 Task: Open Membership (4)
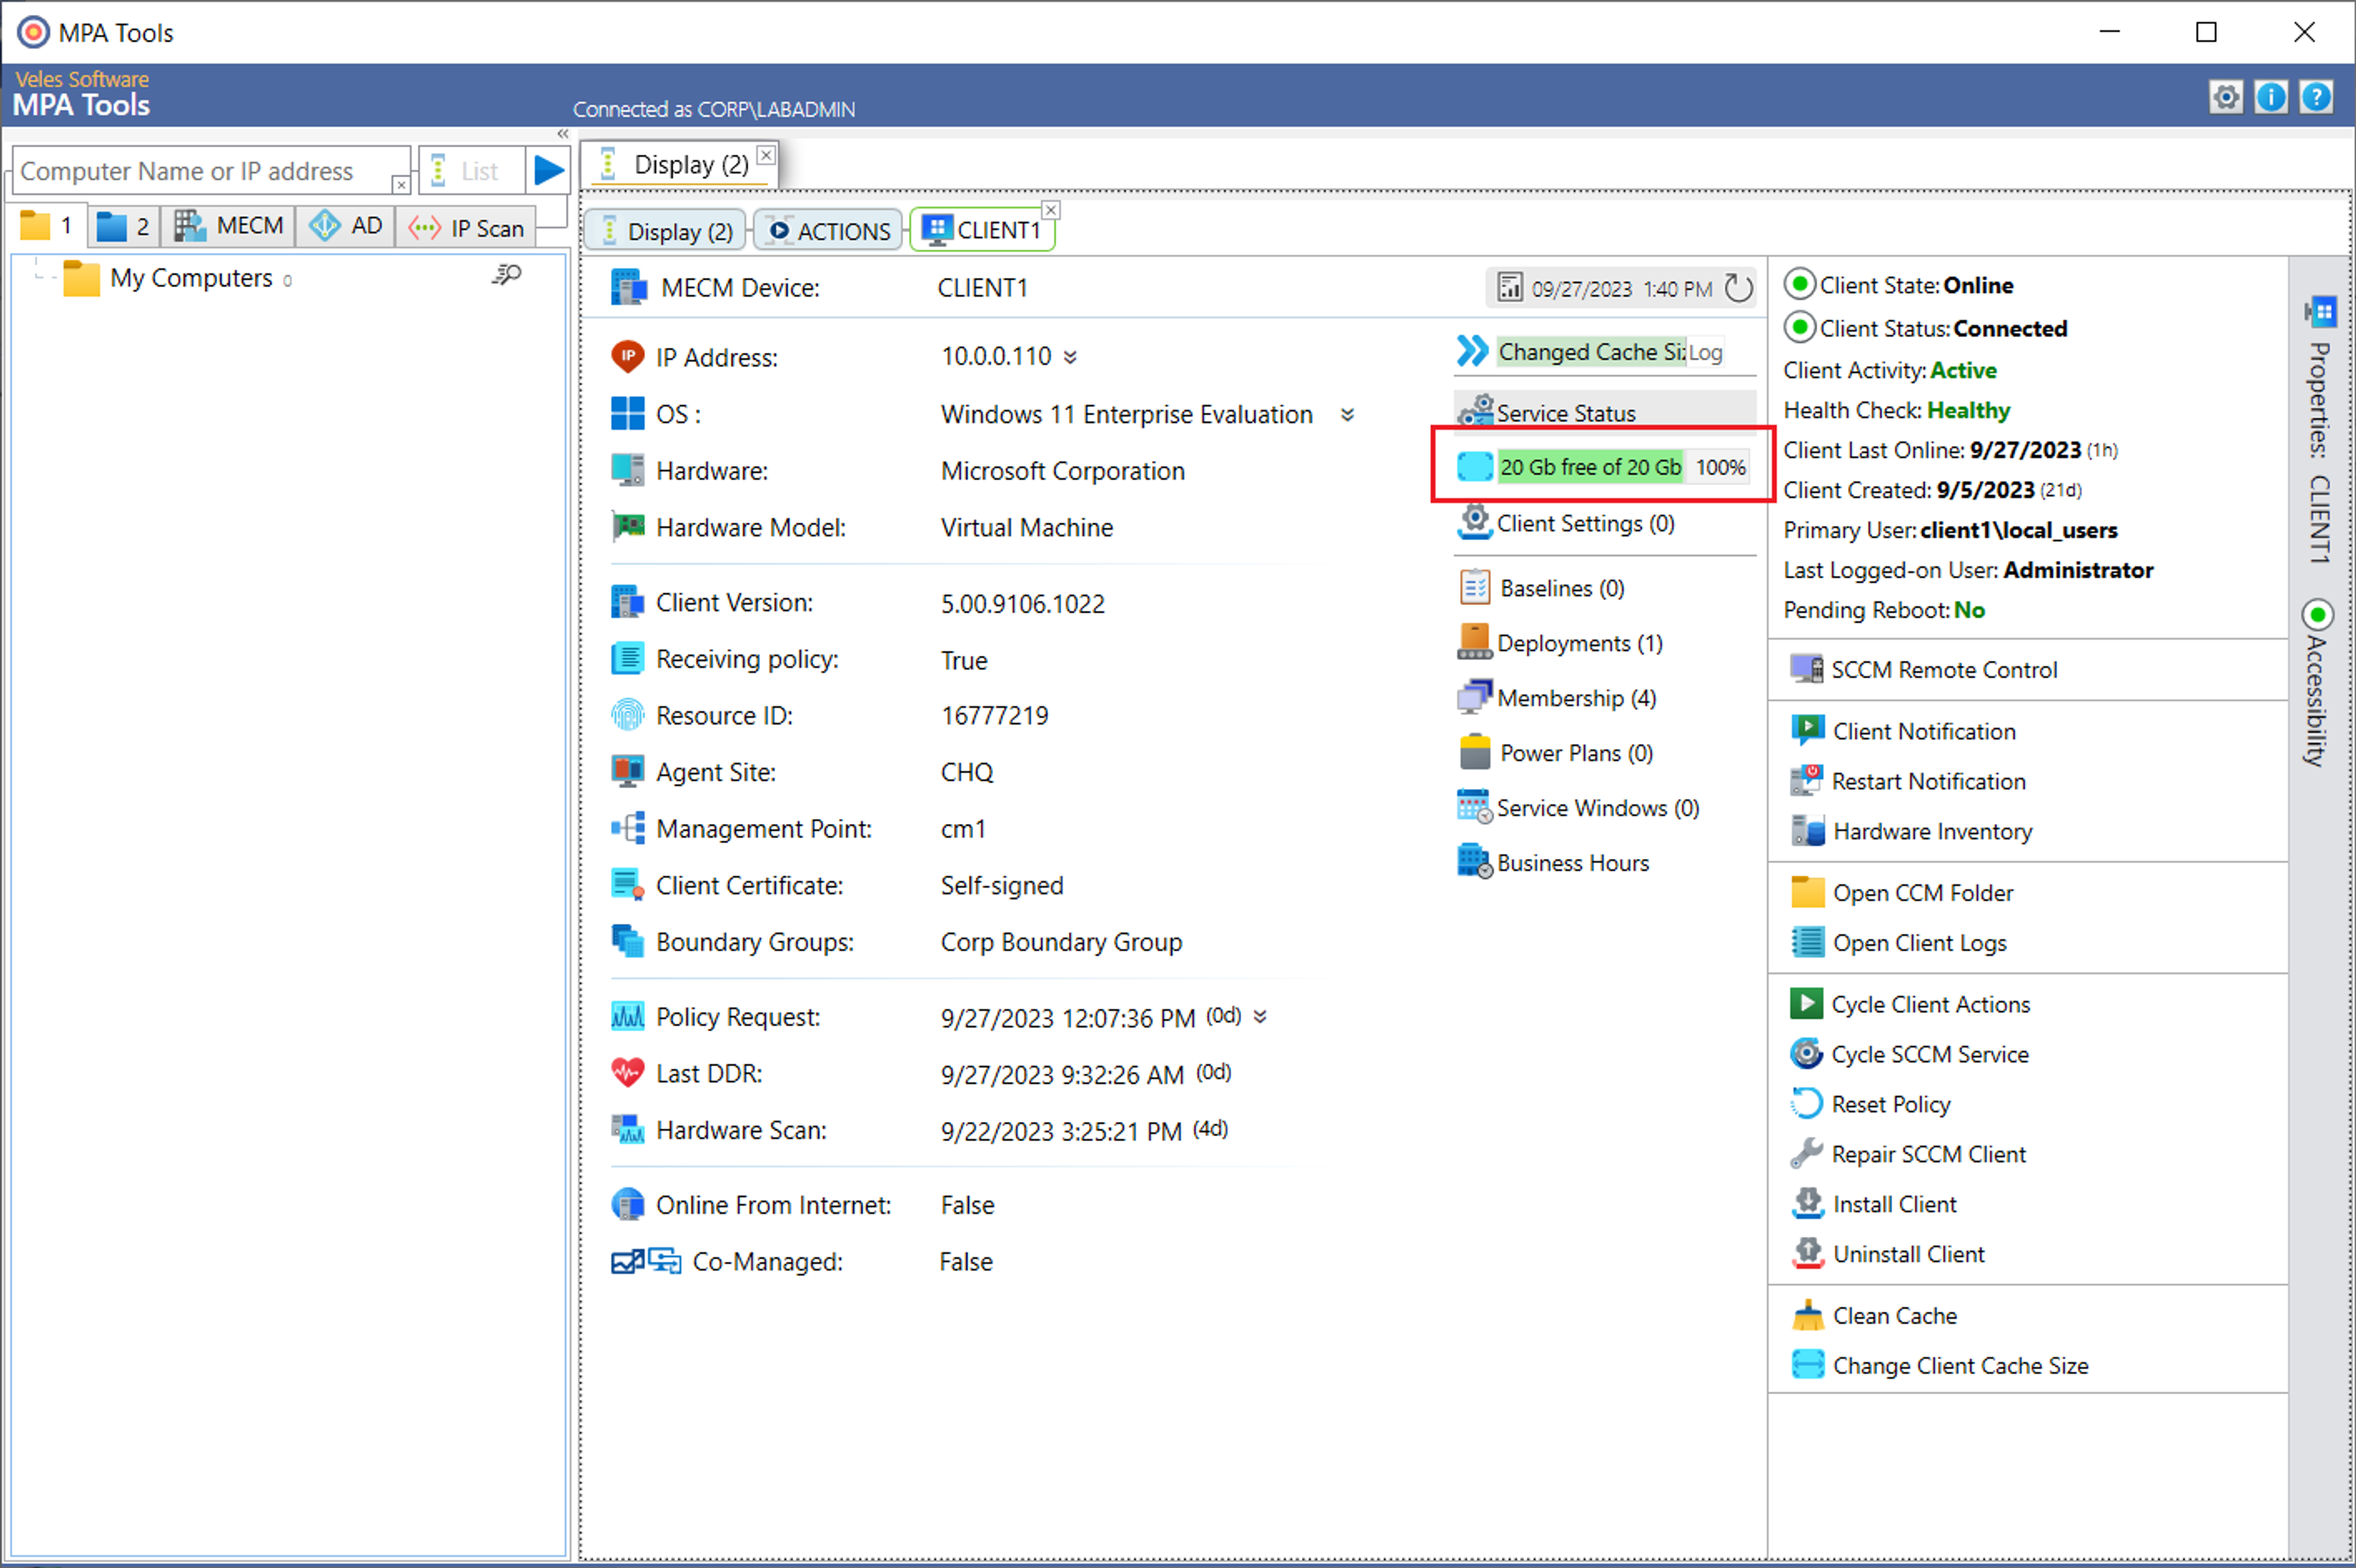1557,698
